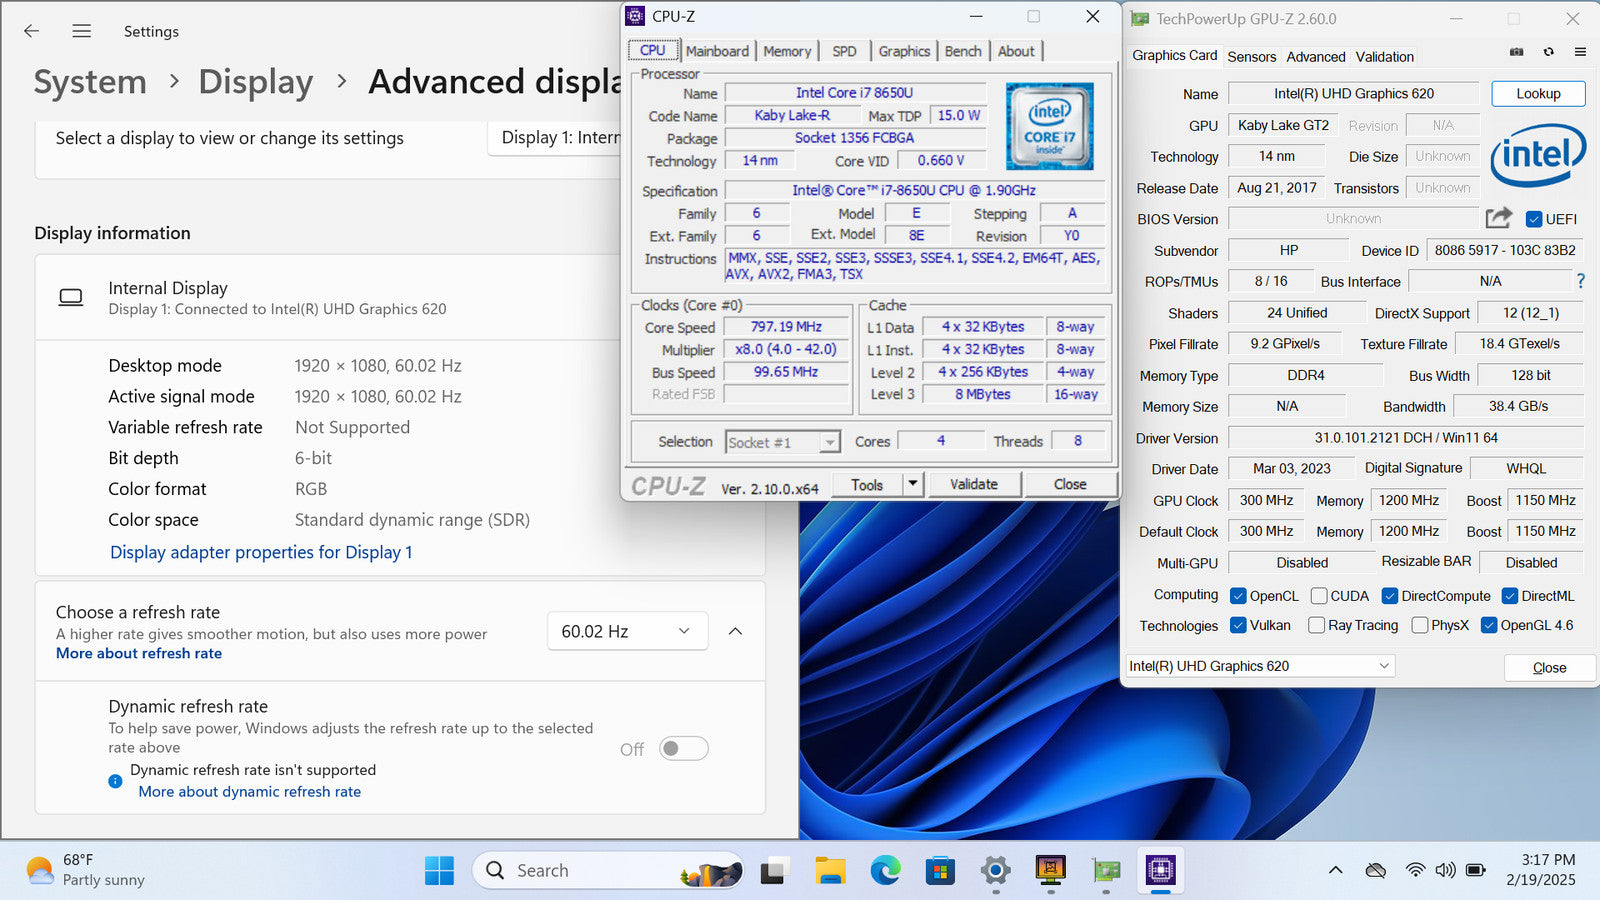Toggle the Dynamic refresh rate switch
1600x900 pixels.
pos(684,748)
